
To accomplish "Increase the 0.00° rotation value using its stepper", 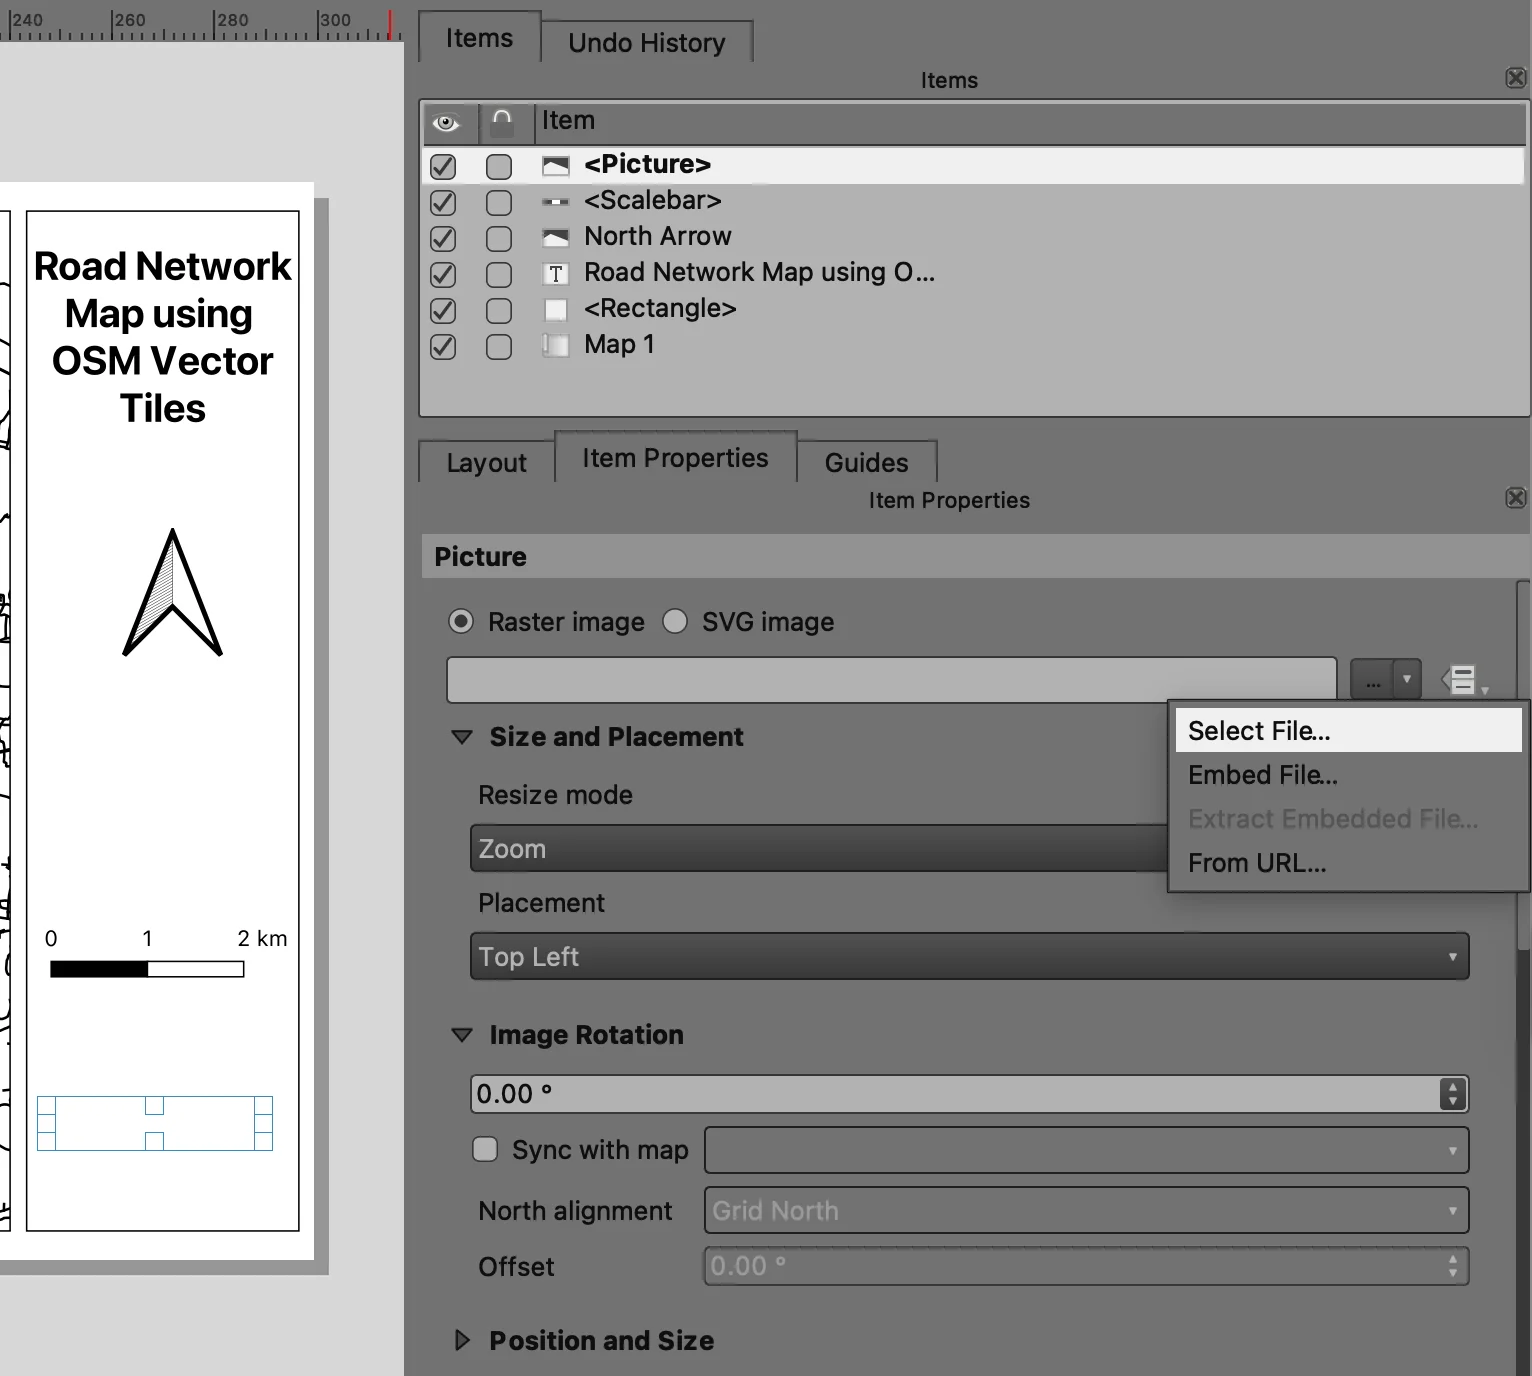I will pyautogui.click(x=1452, y=1088).
